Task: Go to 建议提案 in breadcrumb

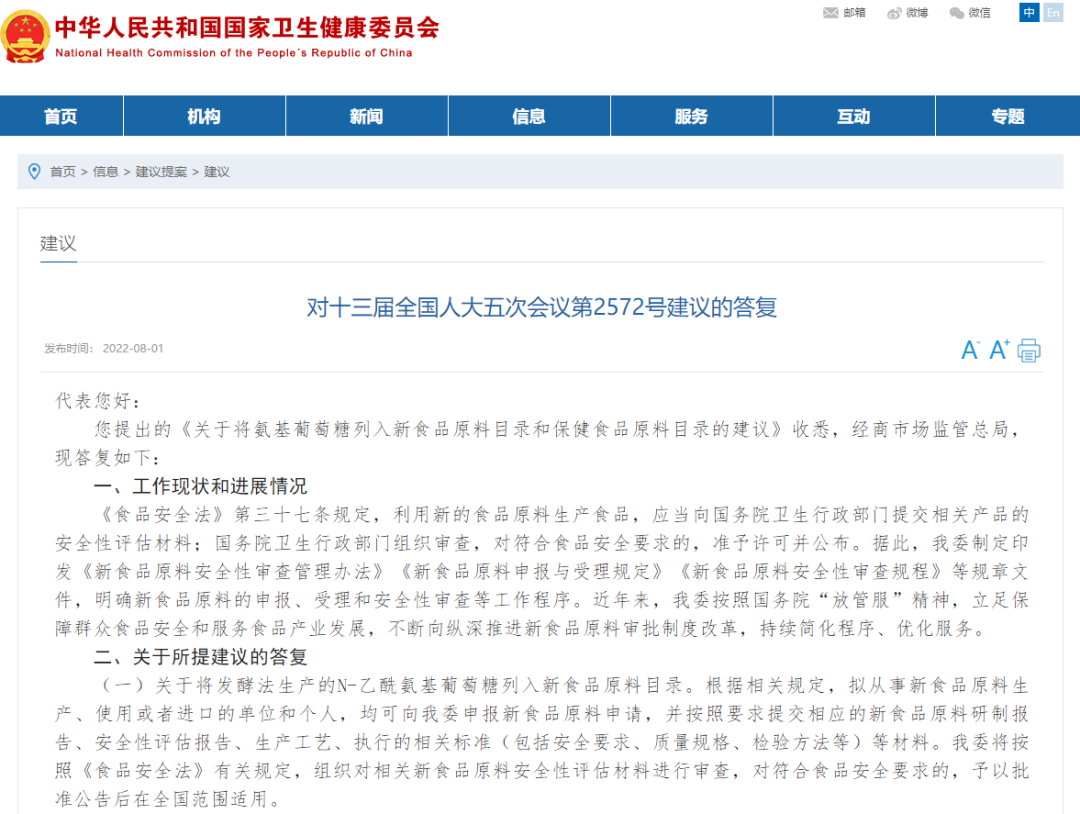Action: [x=161, y=171]
